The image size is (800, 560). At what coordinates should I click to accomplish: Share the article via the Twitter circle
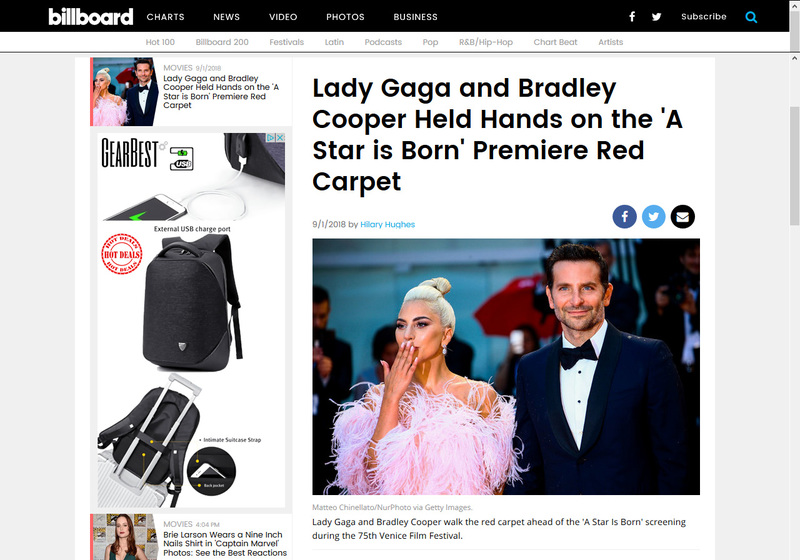(x=654, y=217)
